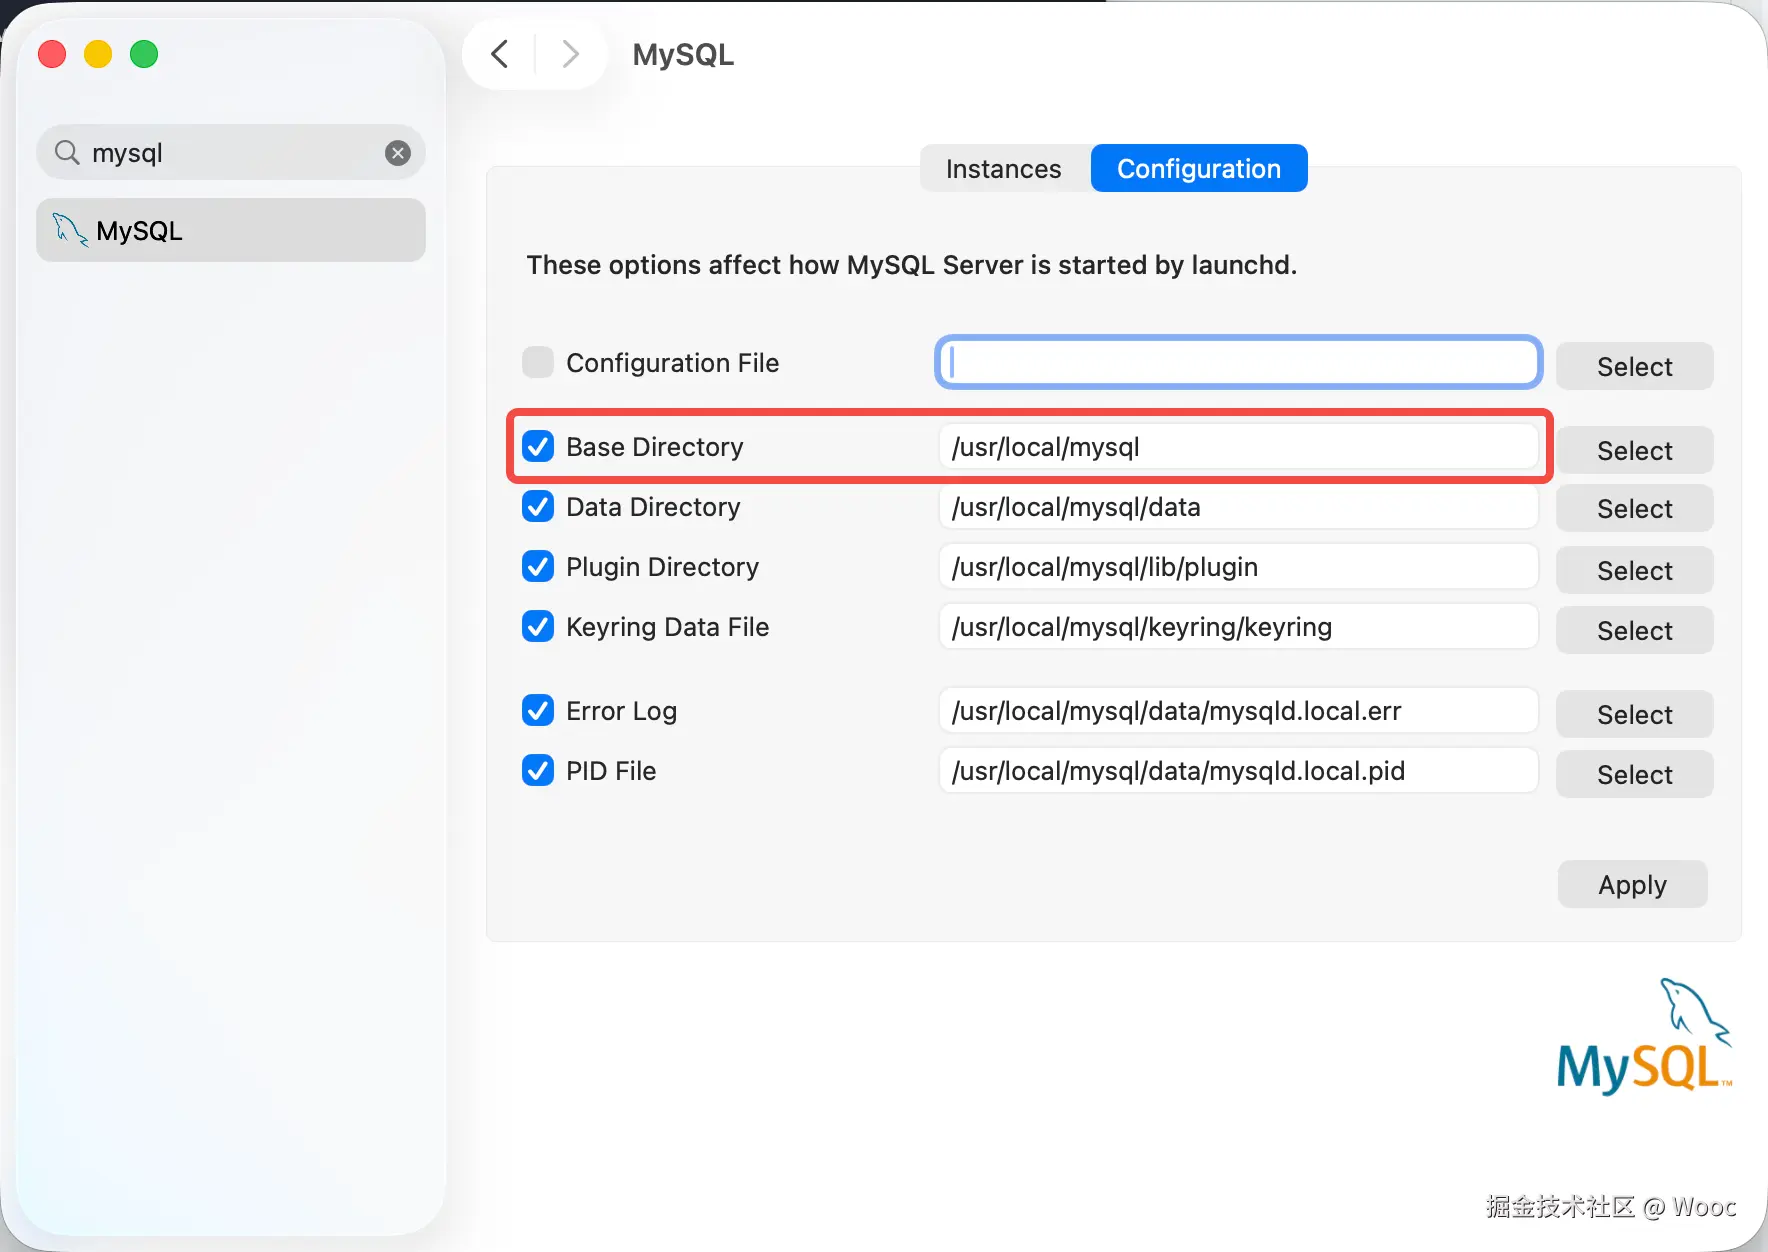The height and width of the screenshot is (1252, 1768).
Task: Click Select for Keyring Data File
Action: 1634,630
